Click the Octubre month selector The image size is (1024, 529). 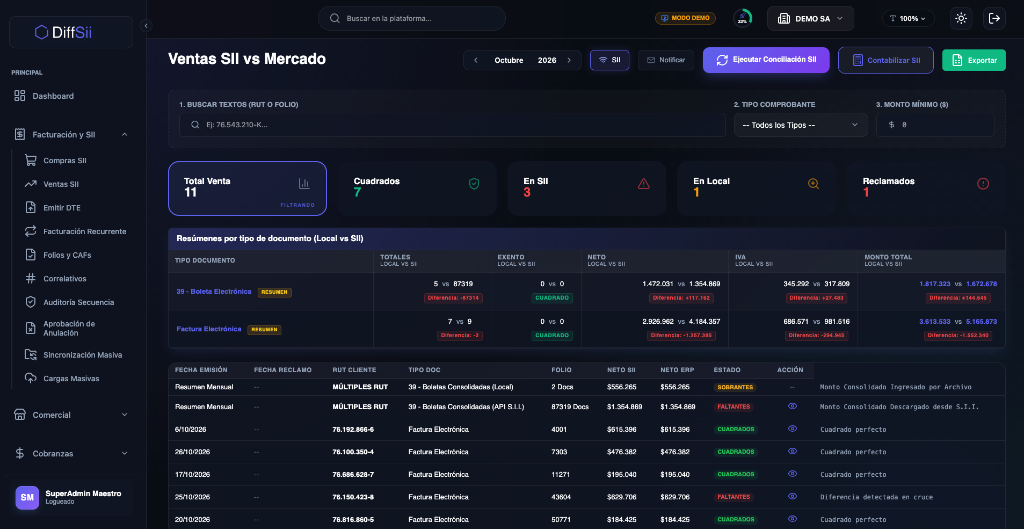click(509, 60)
